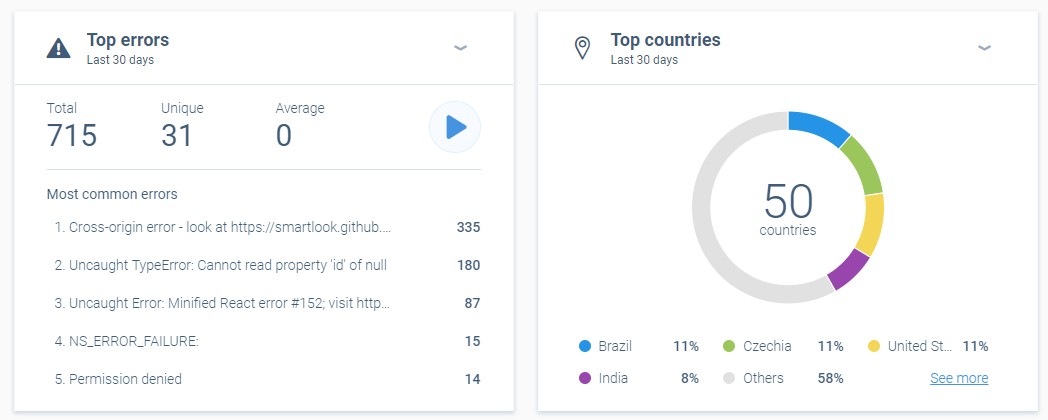Click the purple India legend dot

[x=585, y=378]
